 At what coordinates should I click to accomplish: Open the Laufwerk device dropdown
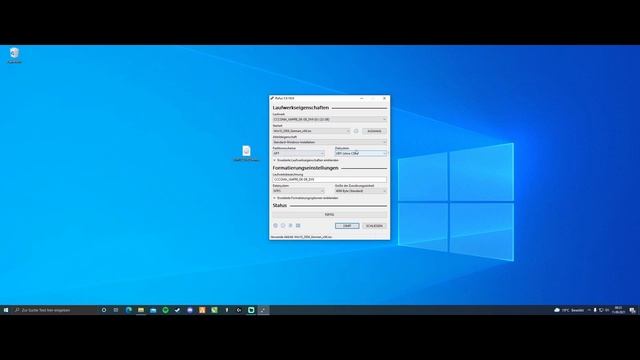pos(329,119)
